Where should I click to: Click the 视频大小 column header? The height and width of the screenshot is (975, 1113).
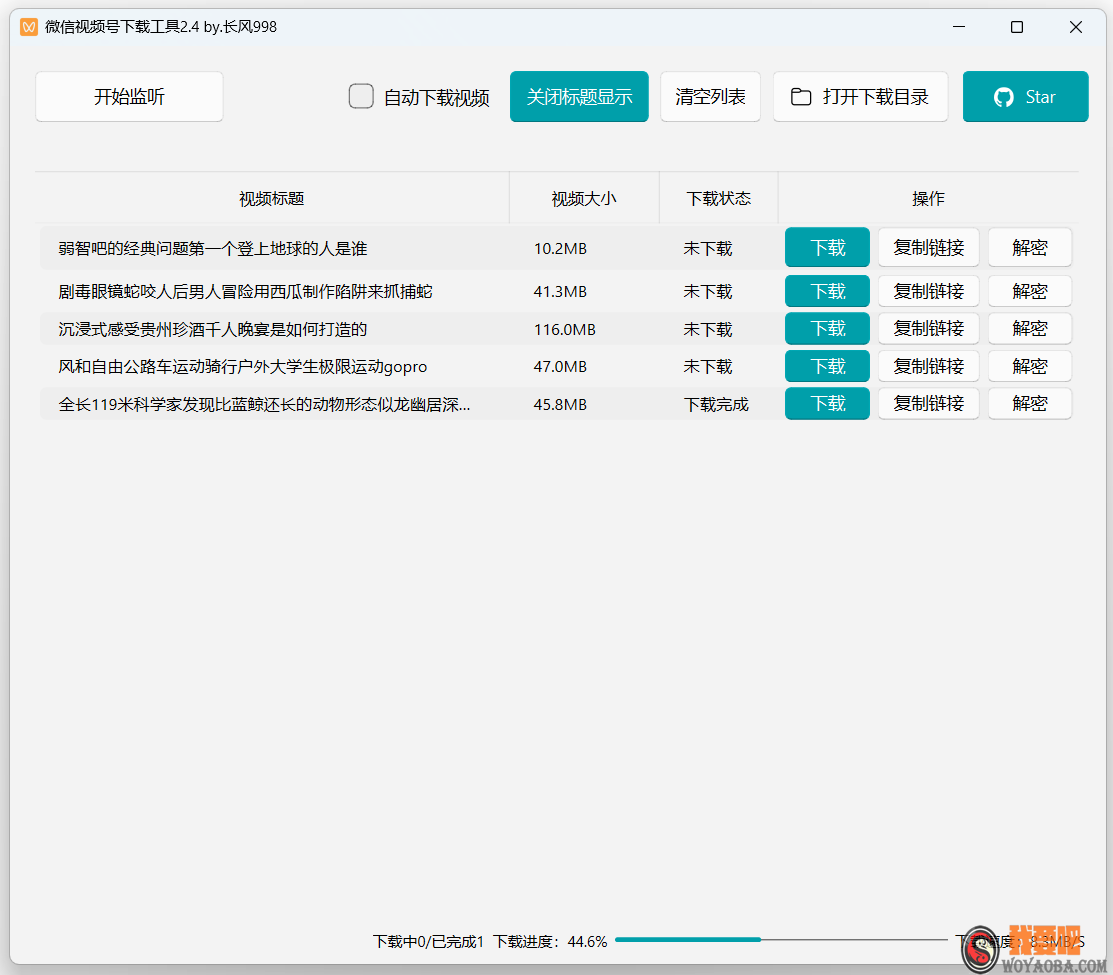(584, 198)
